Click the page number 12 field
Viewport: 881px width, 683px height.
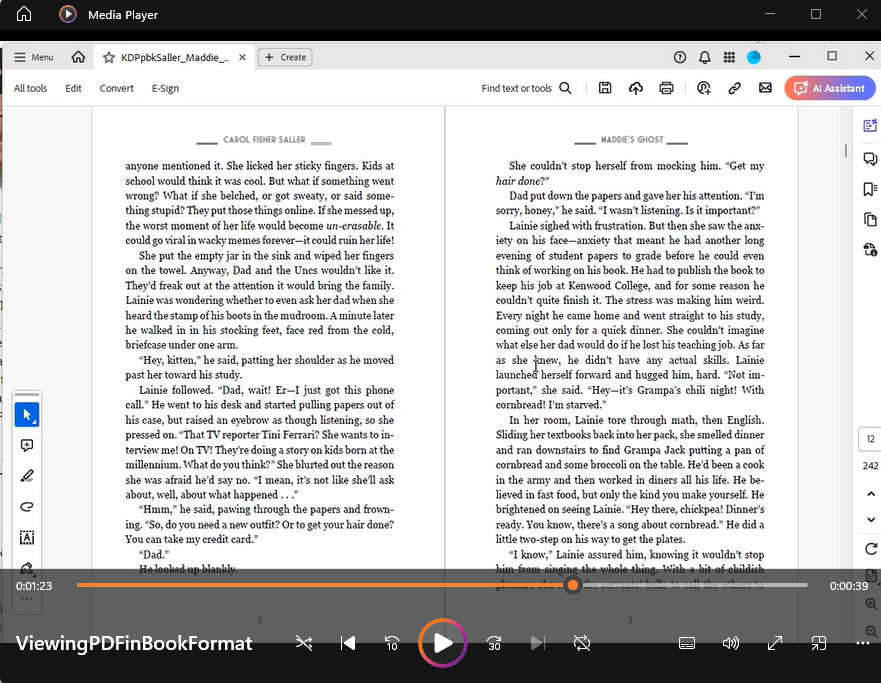(870, 439)
